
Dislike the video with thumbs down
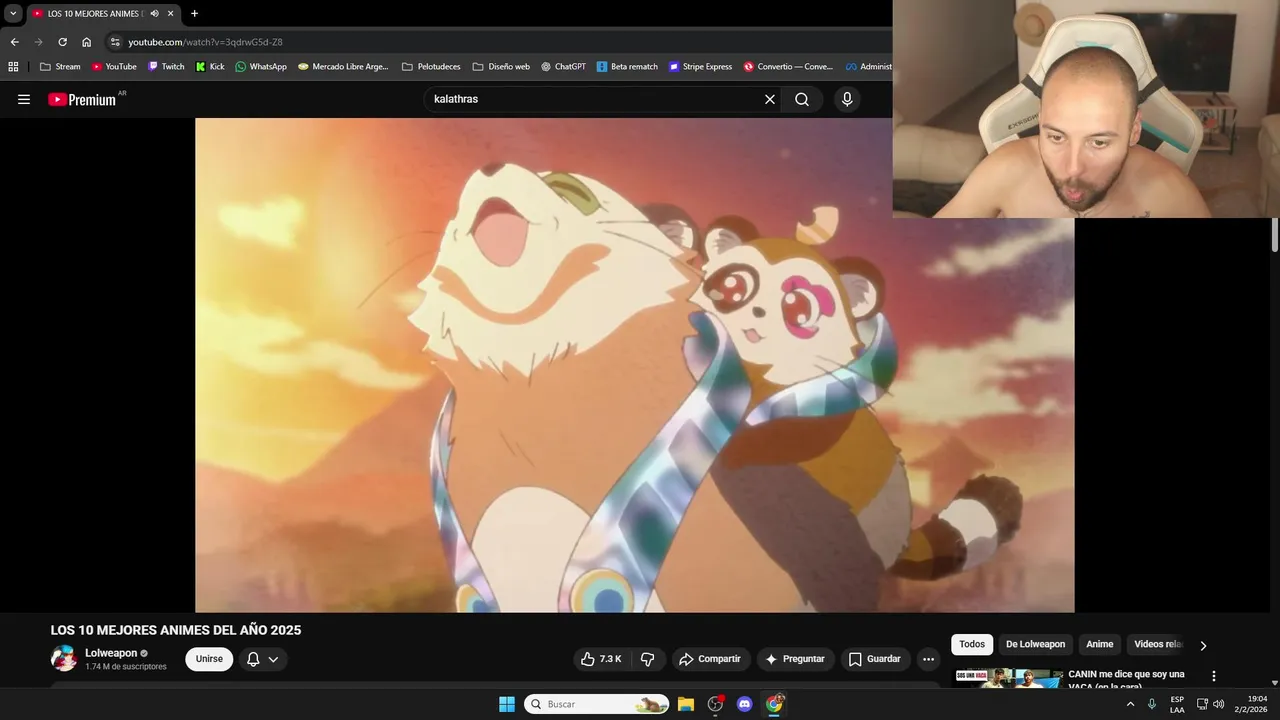[x=647, y=659]
